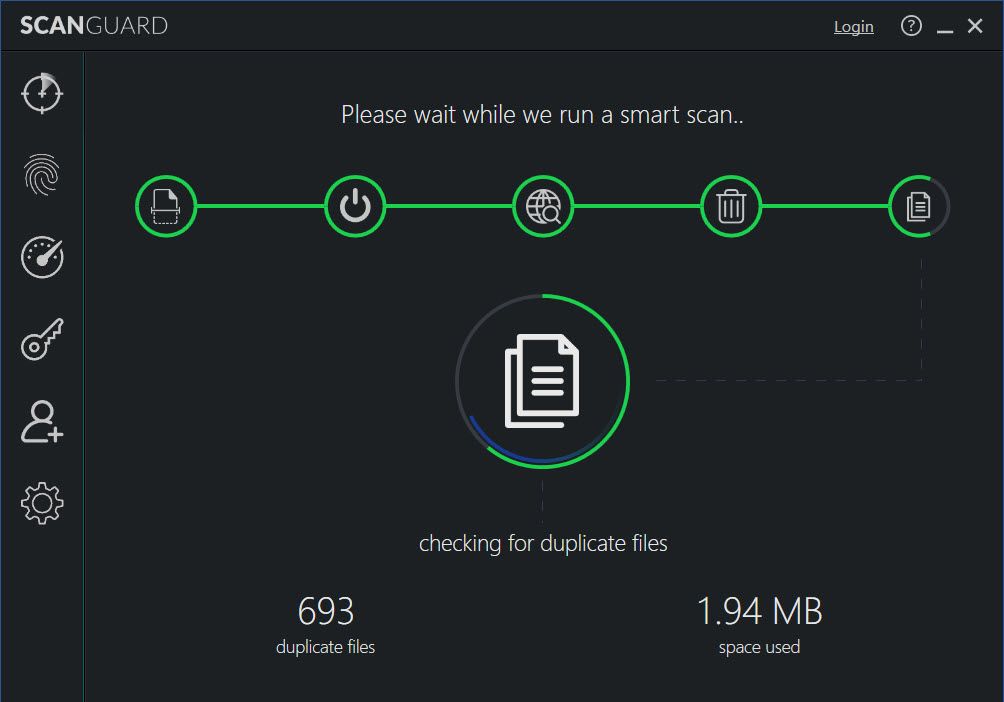Click the help question mark icon

[x=911, y=26]
